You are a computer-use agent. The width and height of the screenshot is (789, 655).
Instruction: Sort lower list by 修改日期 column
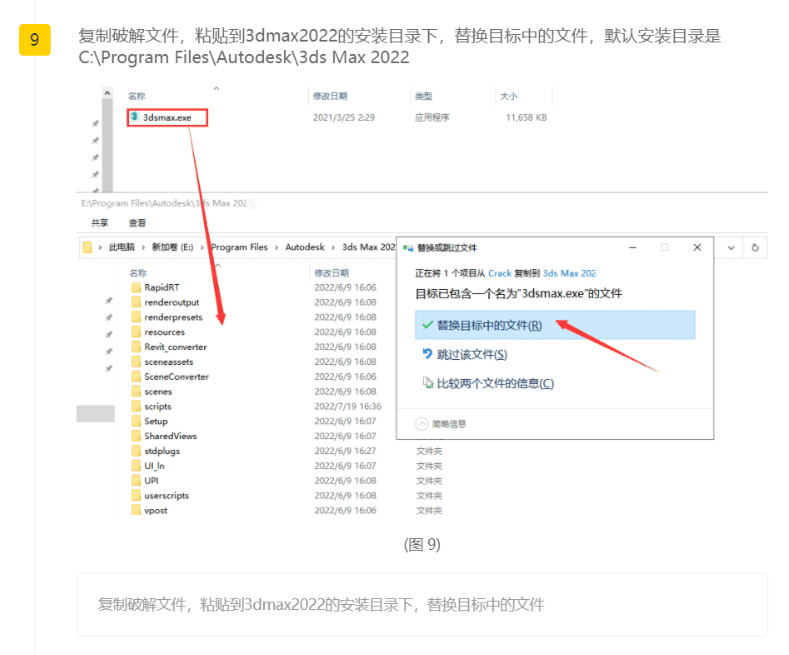(x=332, y=273)
